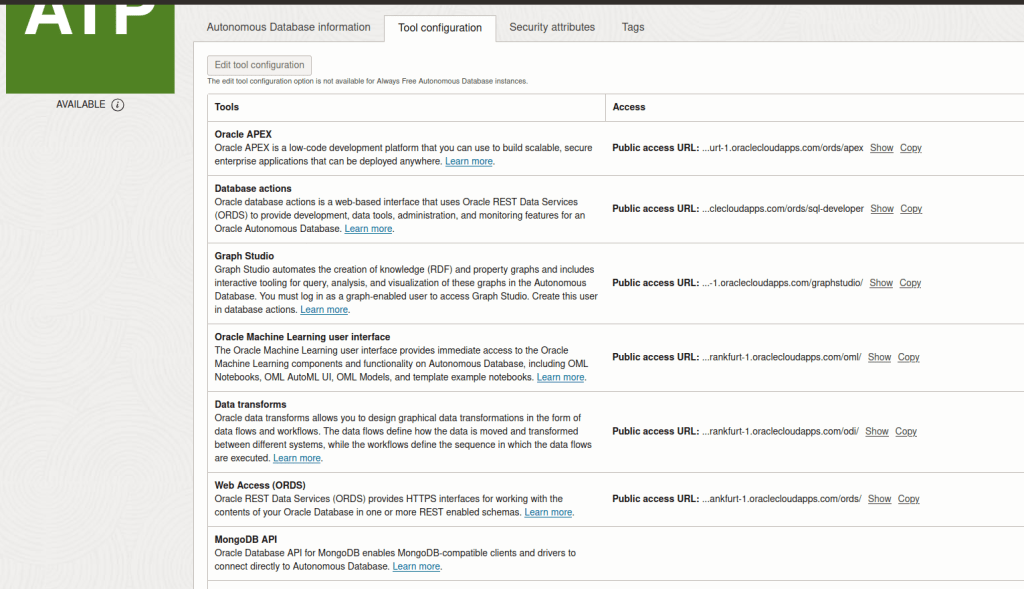The image size is (1024, 589).
Task: Show the Oracle APEX public access URL
Action: 881,148
